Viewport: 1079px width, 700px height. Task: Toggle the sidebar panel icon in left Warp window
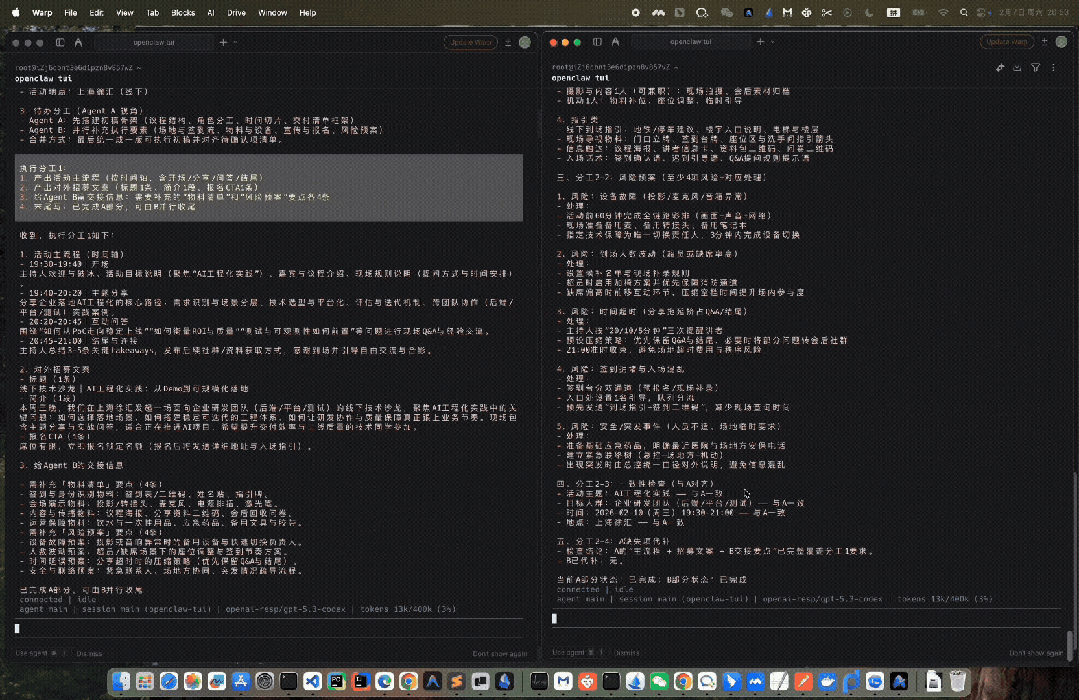[60, 43]
